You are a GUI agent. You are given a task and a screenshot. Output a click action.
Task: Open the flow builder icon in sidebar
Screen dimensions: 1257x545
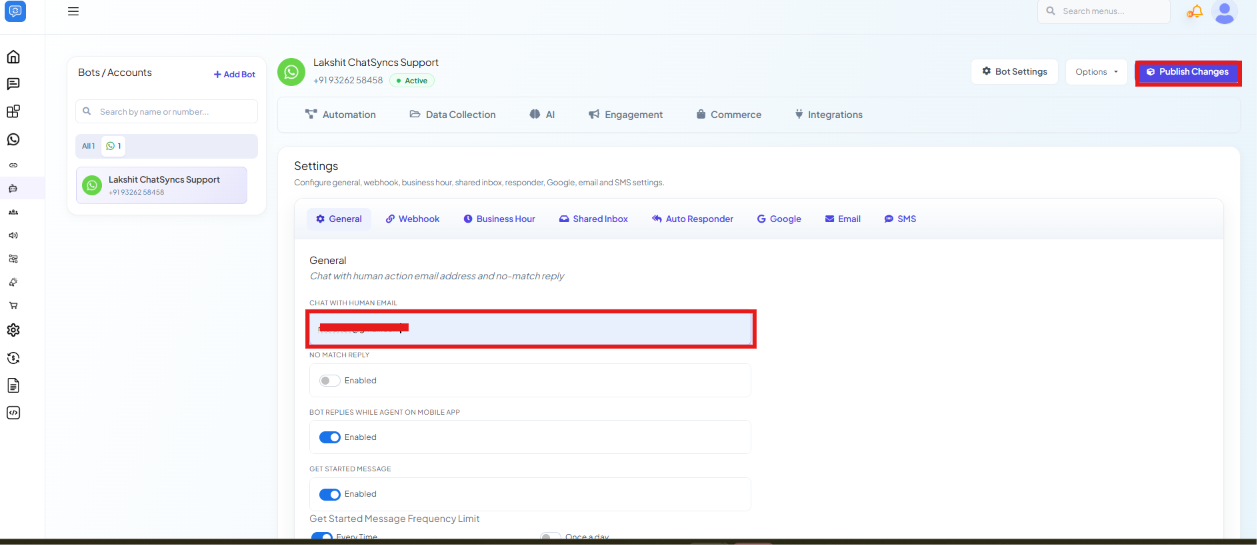pyautogui.click(x=13, y=258)
